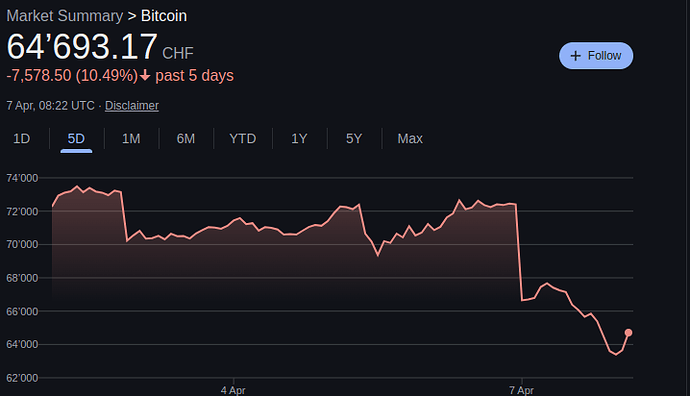Open the Max chart range
This screenshot has height=396, width=690.
click(x=410, y=139)
